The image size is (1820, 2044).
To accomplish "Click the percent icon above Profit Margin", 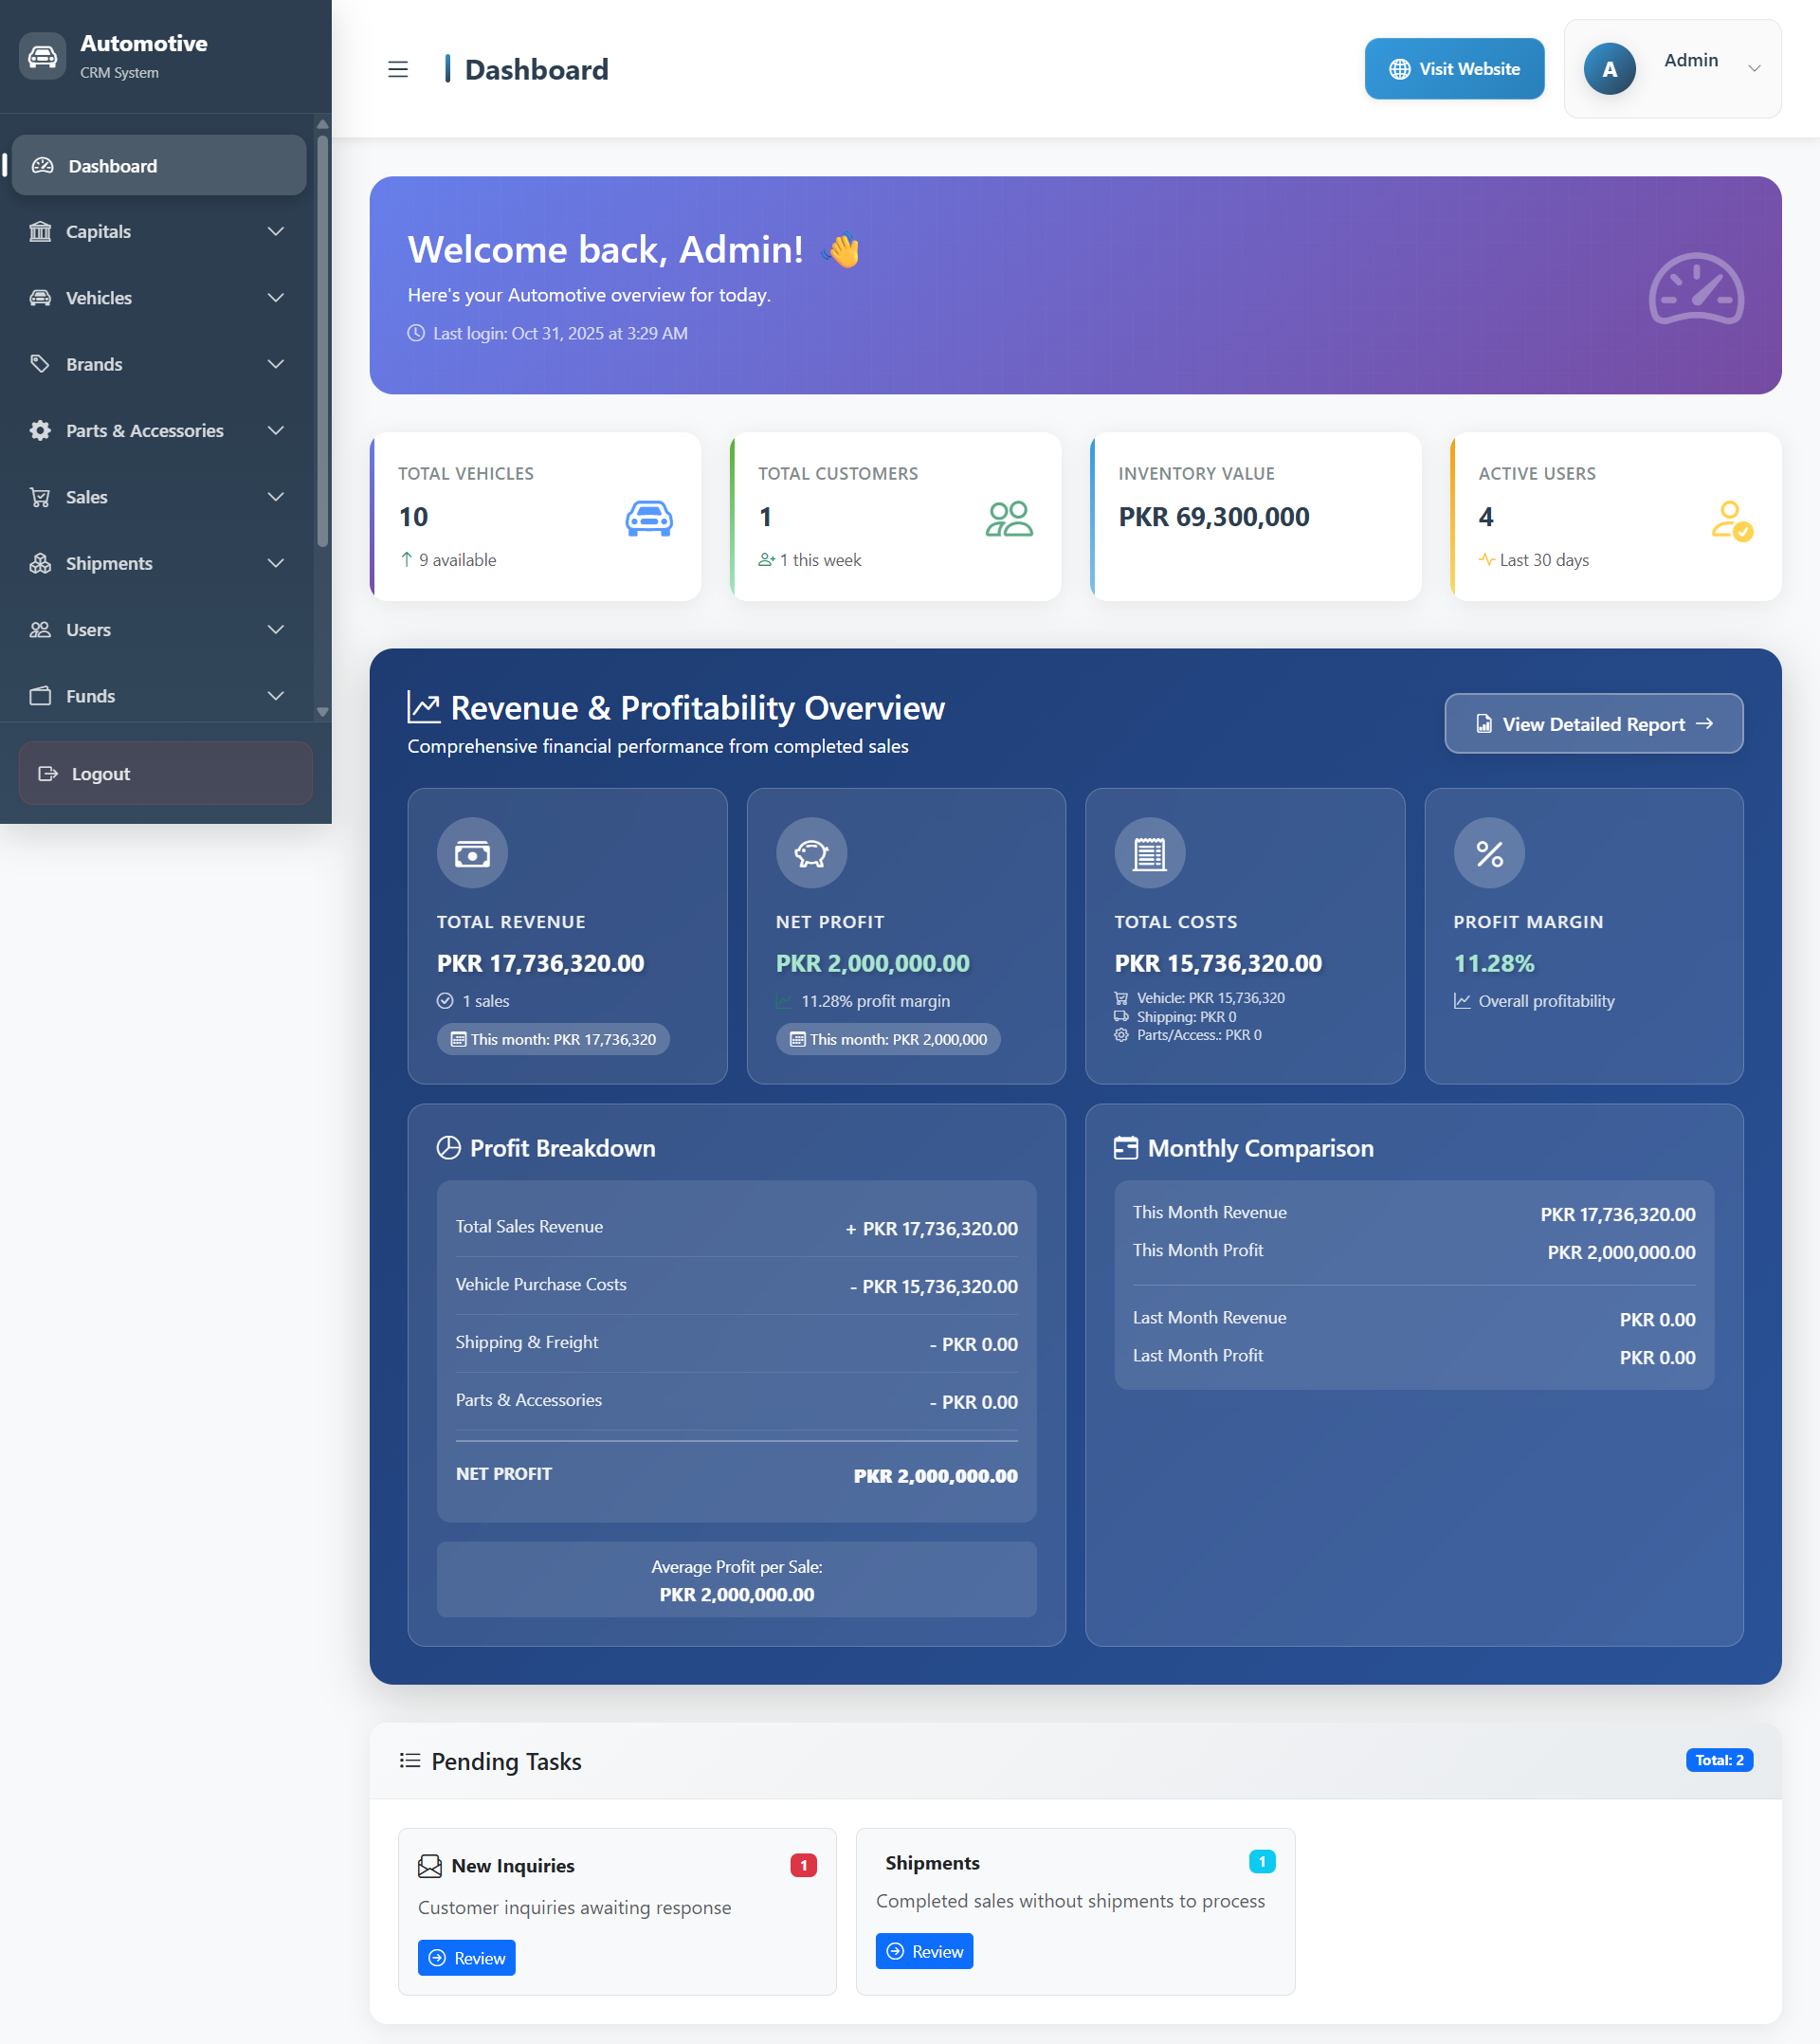I will 1488,853.
